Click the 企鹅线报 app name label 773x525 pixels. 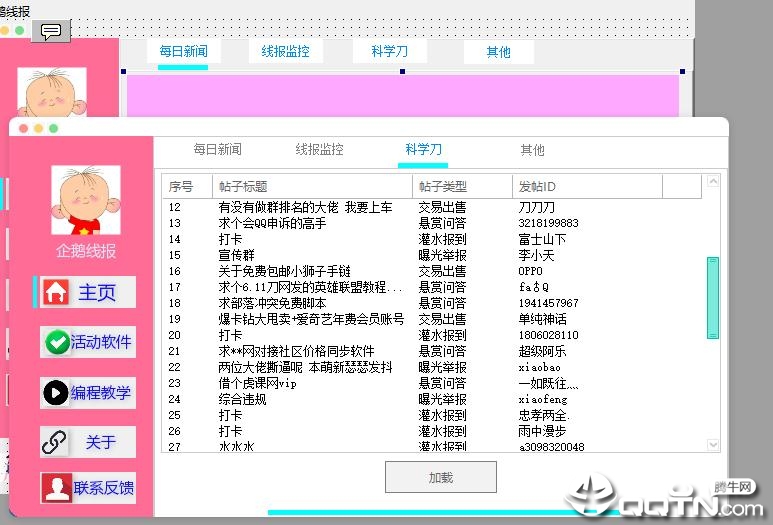pos(86,251)
